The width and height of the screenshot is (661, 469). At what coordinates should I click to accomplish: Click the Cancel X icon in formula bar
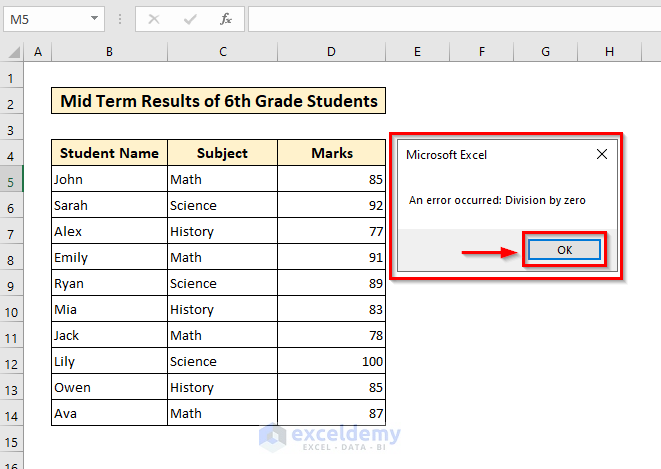click(154, 19)
